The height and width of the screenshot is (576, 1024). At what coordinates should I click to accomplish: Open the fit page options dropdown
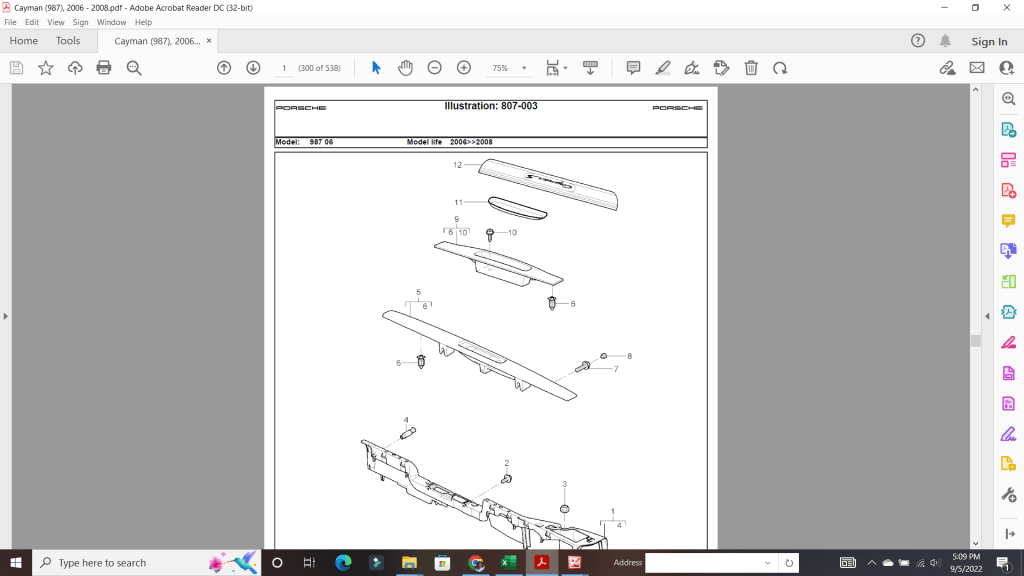pyautogui.click(x=556, y=68)
